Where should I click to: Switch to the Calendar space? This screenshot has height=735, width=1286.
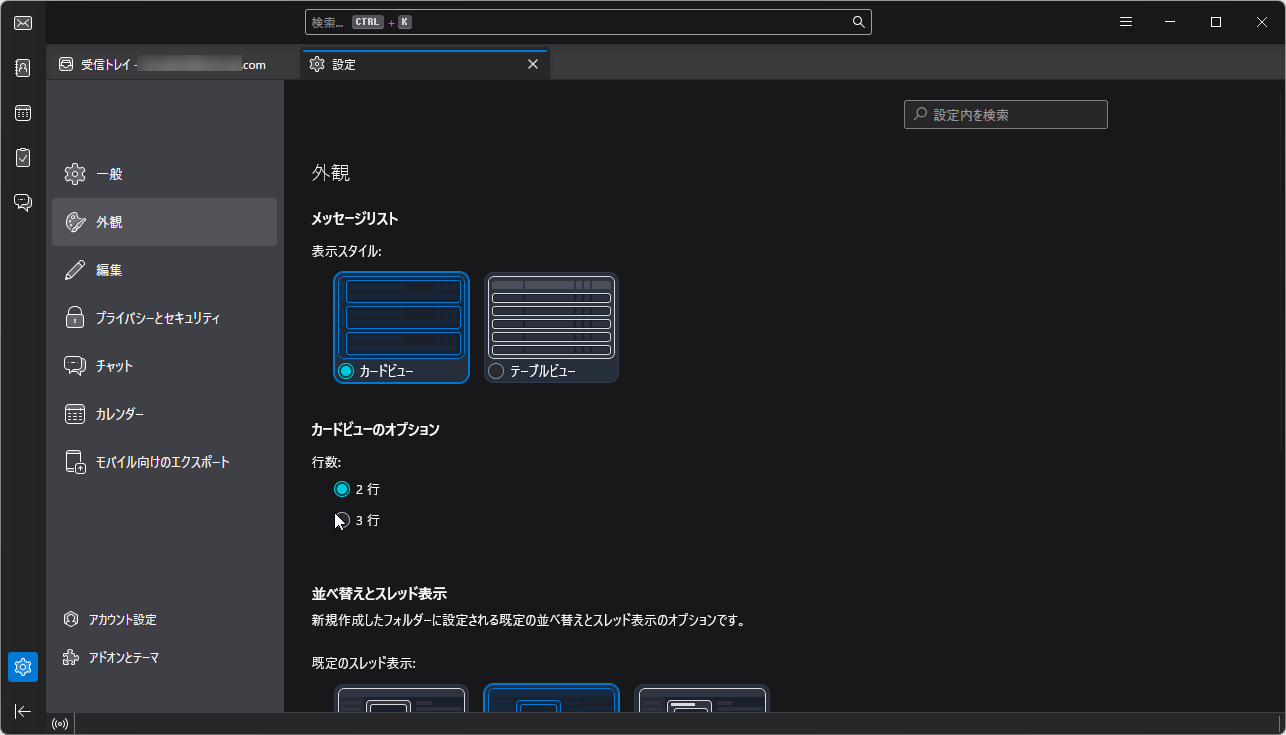(x=22, y=112)
